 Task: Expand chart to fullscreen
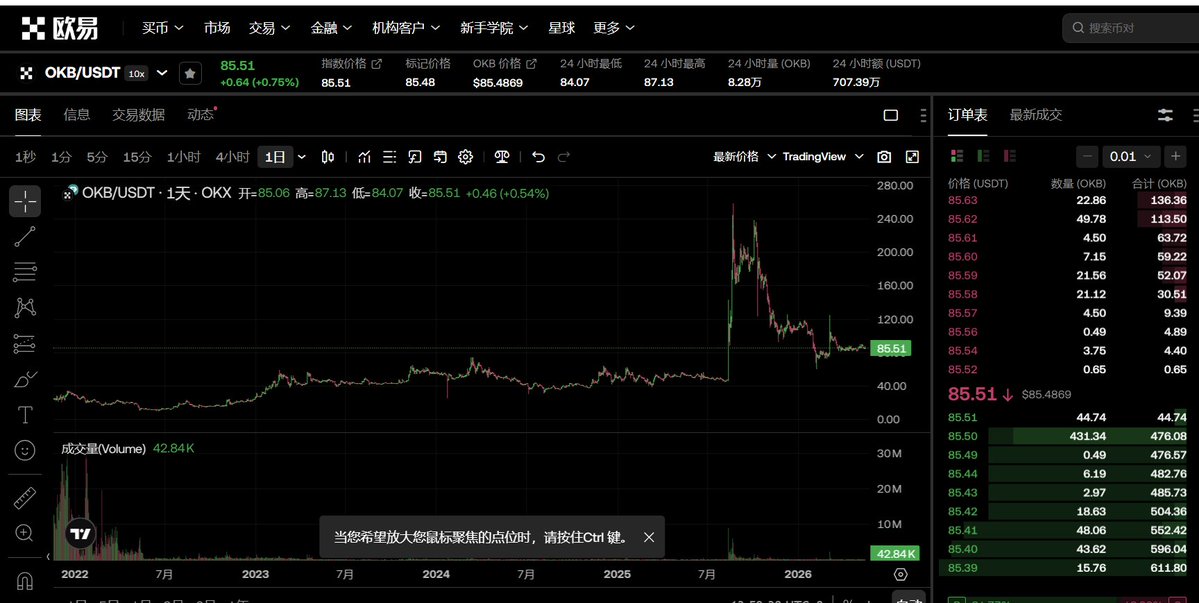point(912,157)
